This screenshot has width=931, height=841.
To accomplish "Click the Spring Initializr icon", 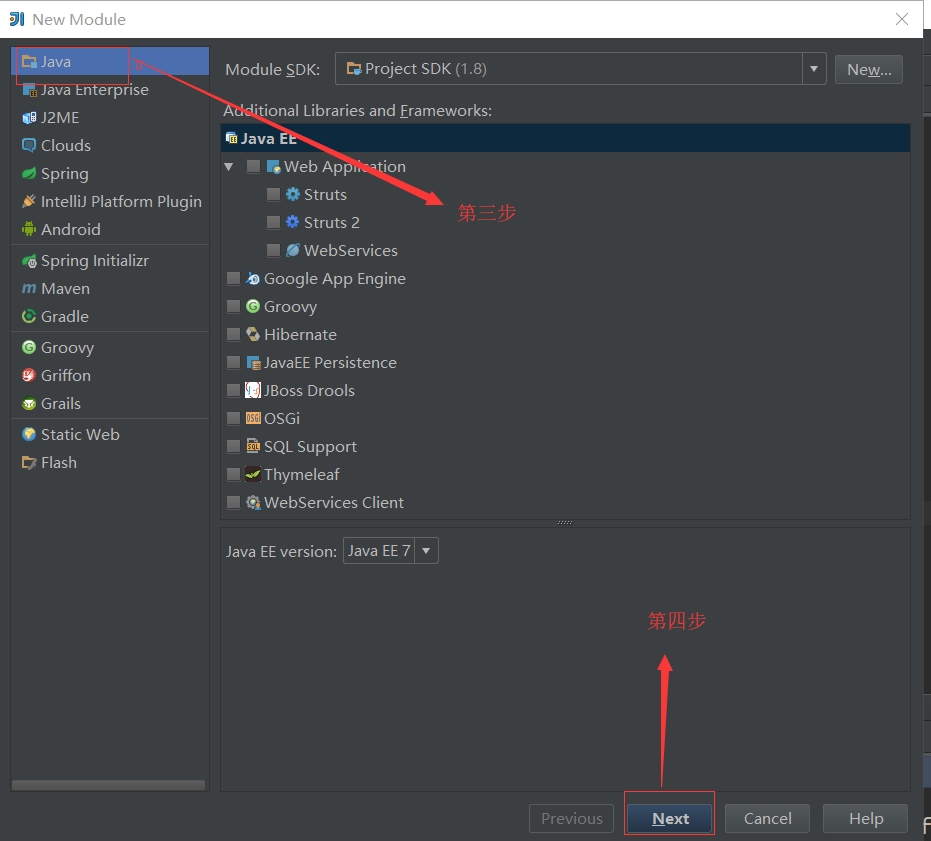I will click(x=29, y=261).
